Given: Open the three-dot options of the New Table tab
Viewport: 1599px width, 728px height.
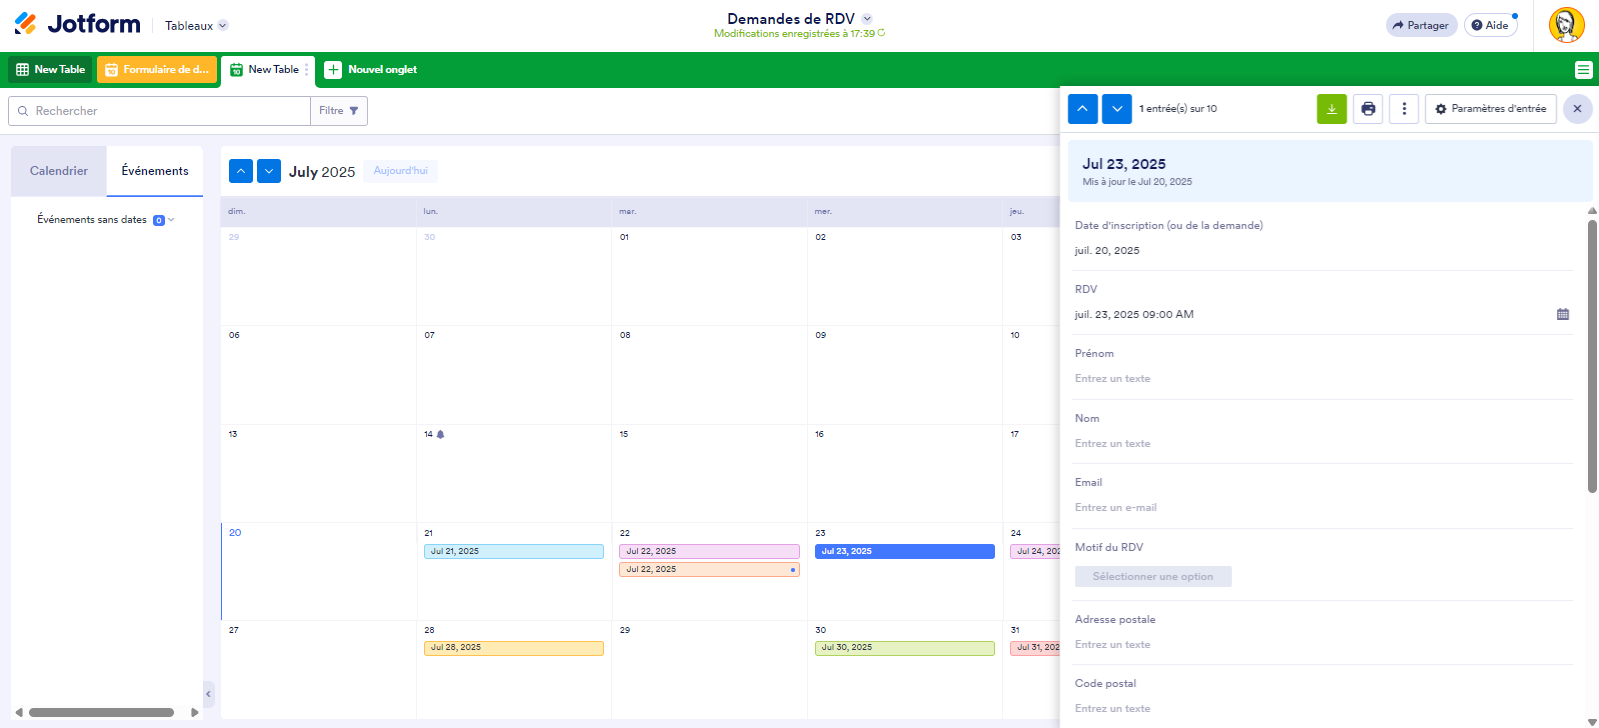Looking at the screenshot, I should click(307, 70).
